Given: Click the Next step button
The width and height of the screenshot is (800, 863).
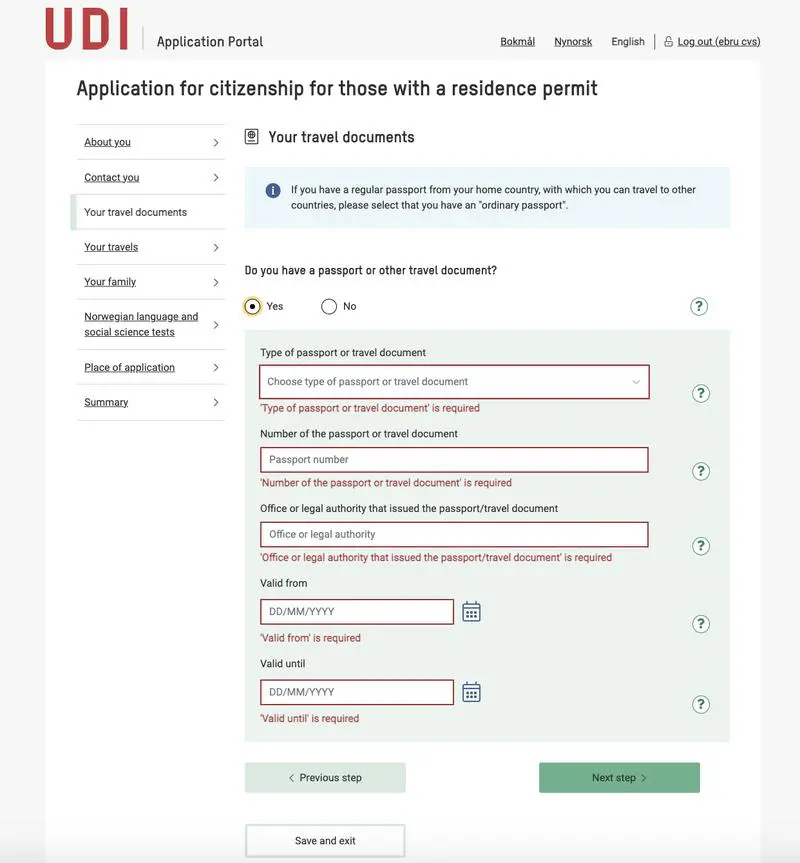Looking at the screenshot, I should (619, 778).
